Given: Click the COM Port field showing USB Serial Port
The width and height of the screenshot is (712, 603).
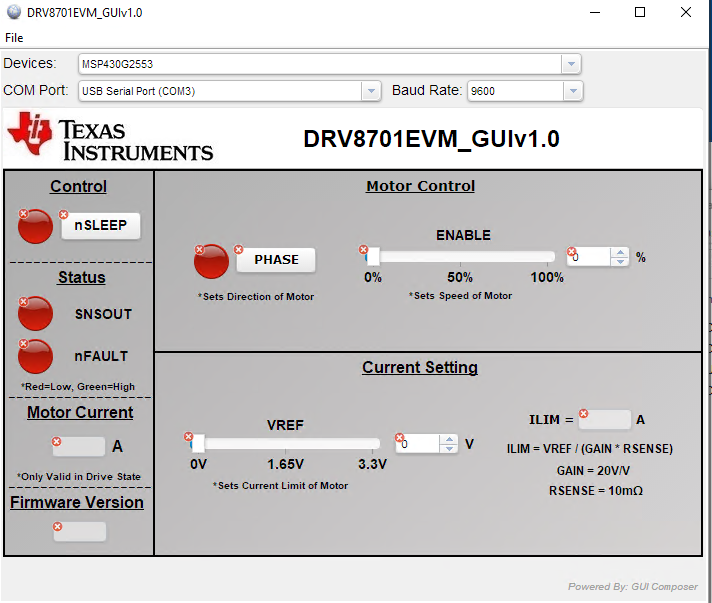Looking at the screenshot, I should pyautogui.click(x=229, y=91).
